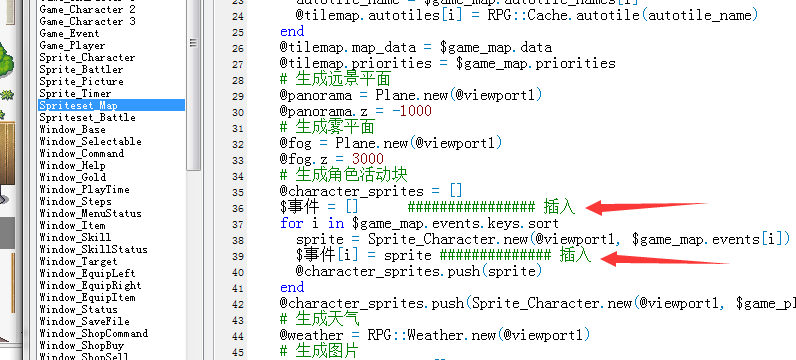
Task: Open Window_Help script
Action: coord(72,166)
